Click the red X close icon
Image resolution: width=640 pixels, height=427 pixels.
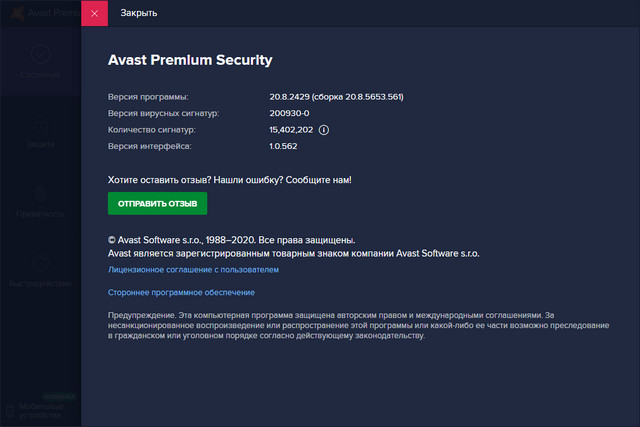click(x=94, y=14)
